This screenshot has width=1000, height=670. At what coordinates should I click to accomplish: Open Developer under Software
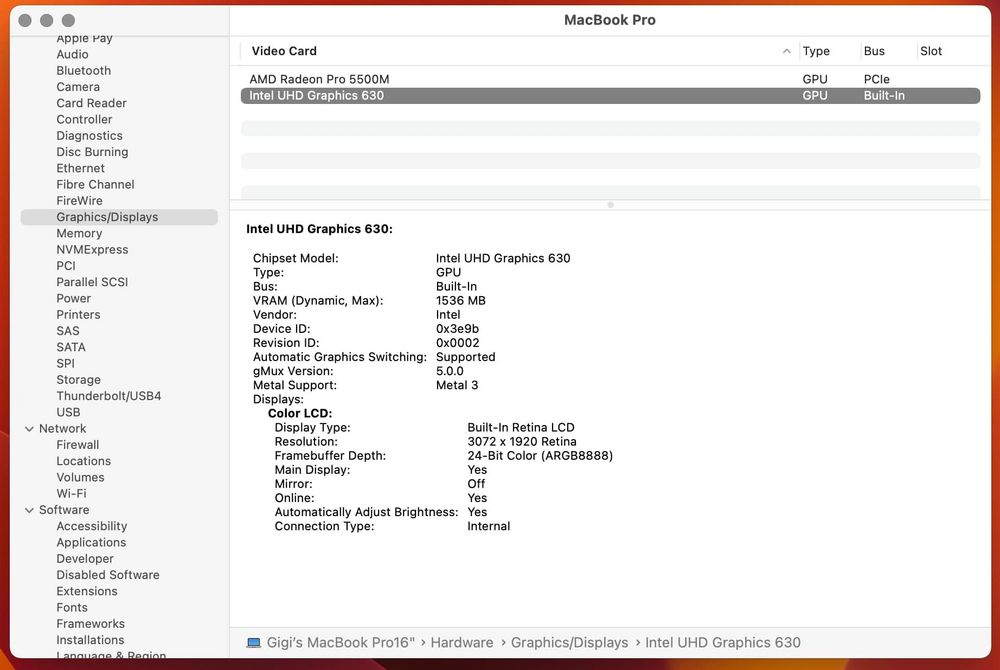tap(85, 558)
